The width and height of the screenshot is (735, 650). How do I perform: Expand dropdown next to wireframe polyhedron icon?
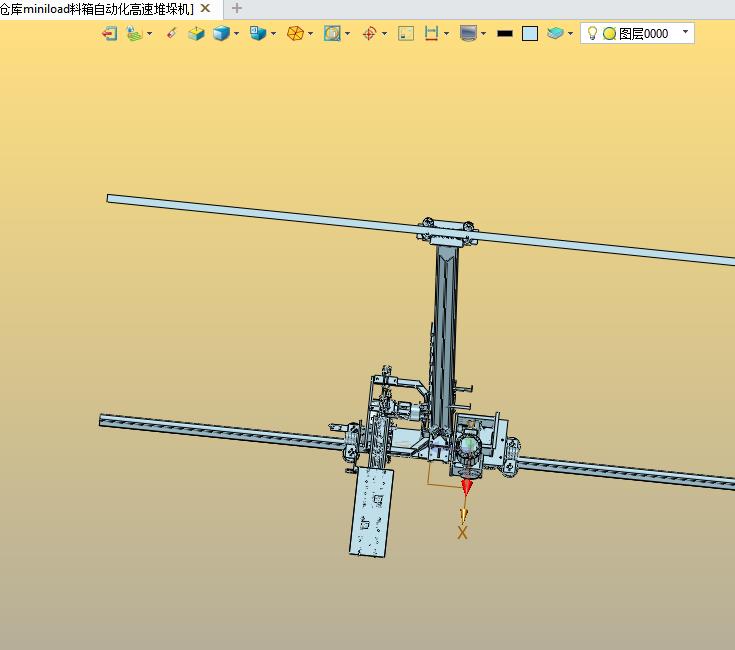tap(310, 34)
